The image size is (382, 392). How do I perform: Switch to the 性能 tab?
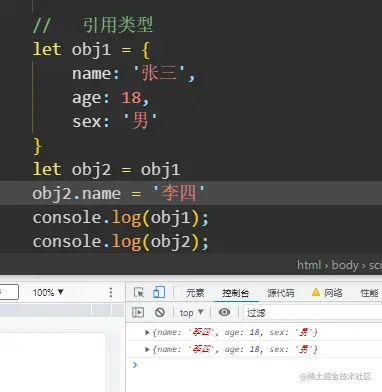coord(369,293)
